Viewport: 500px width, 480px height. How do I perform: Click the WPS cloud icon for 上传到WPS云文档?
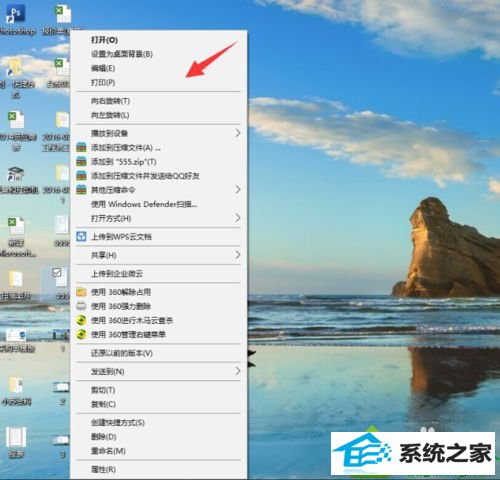[81, 237]
